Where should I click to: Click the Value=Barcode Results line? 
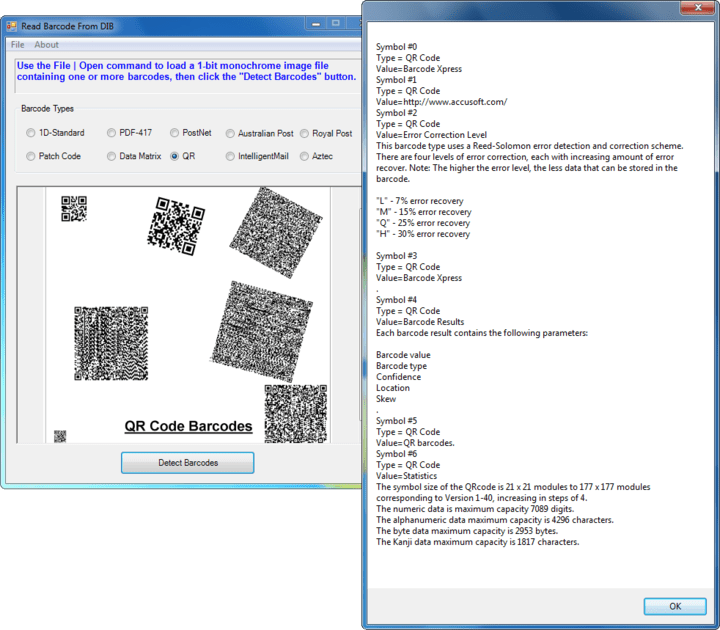[420, 322]
